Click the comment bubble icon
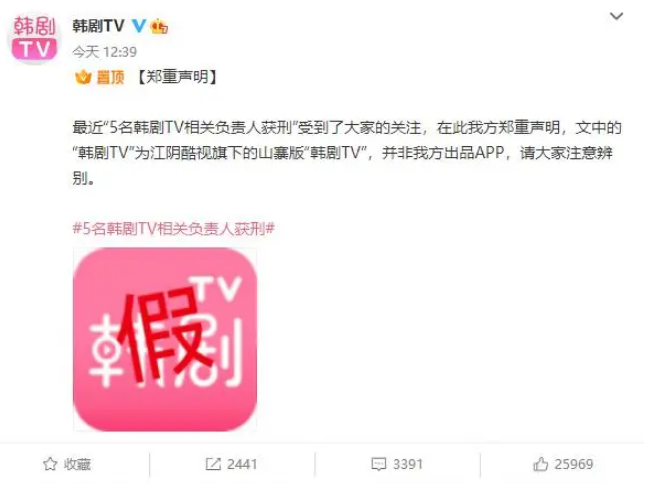The width and height of the screenshot is (648, 484). click(x=379, y=464)
